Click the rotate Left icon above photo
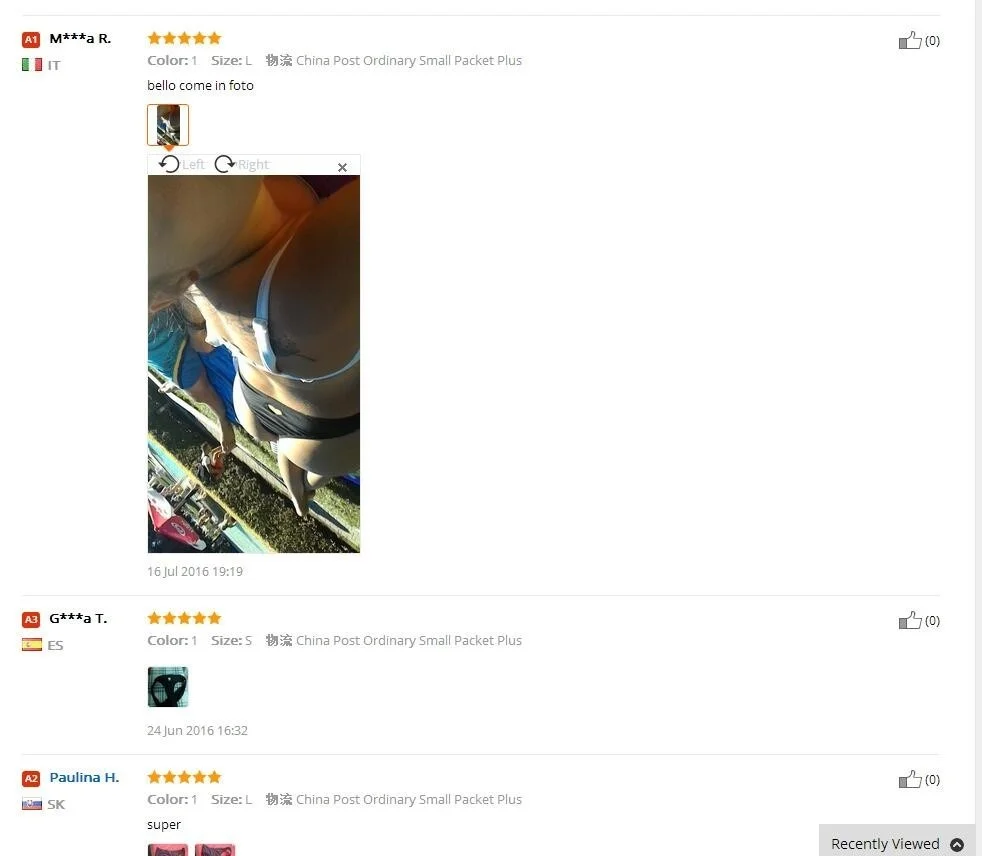982x856 pixels. [x=169, y=164]
